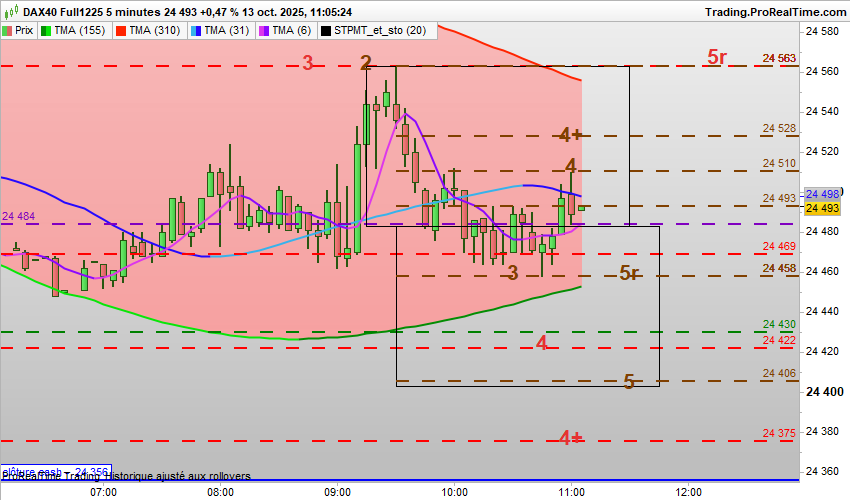Click the red 24 563 level label
The image size is (850, 500).
[779, 58]
